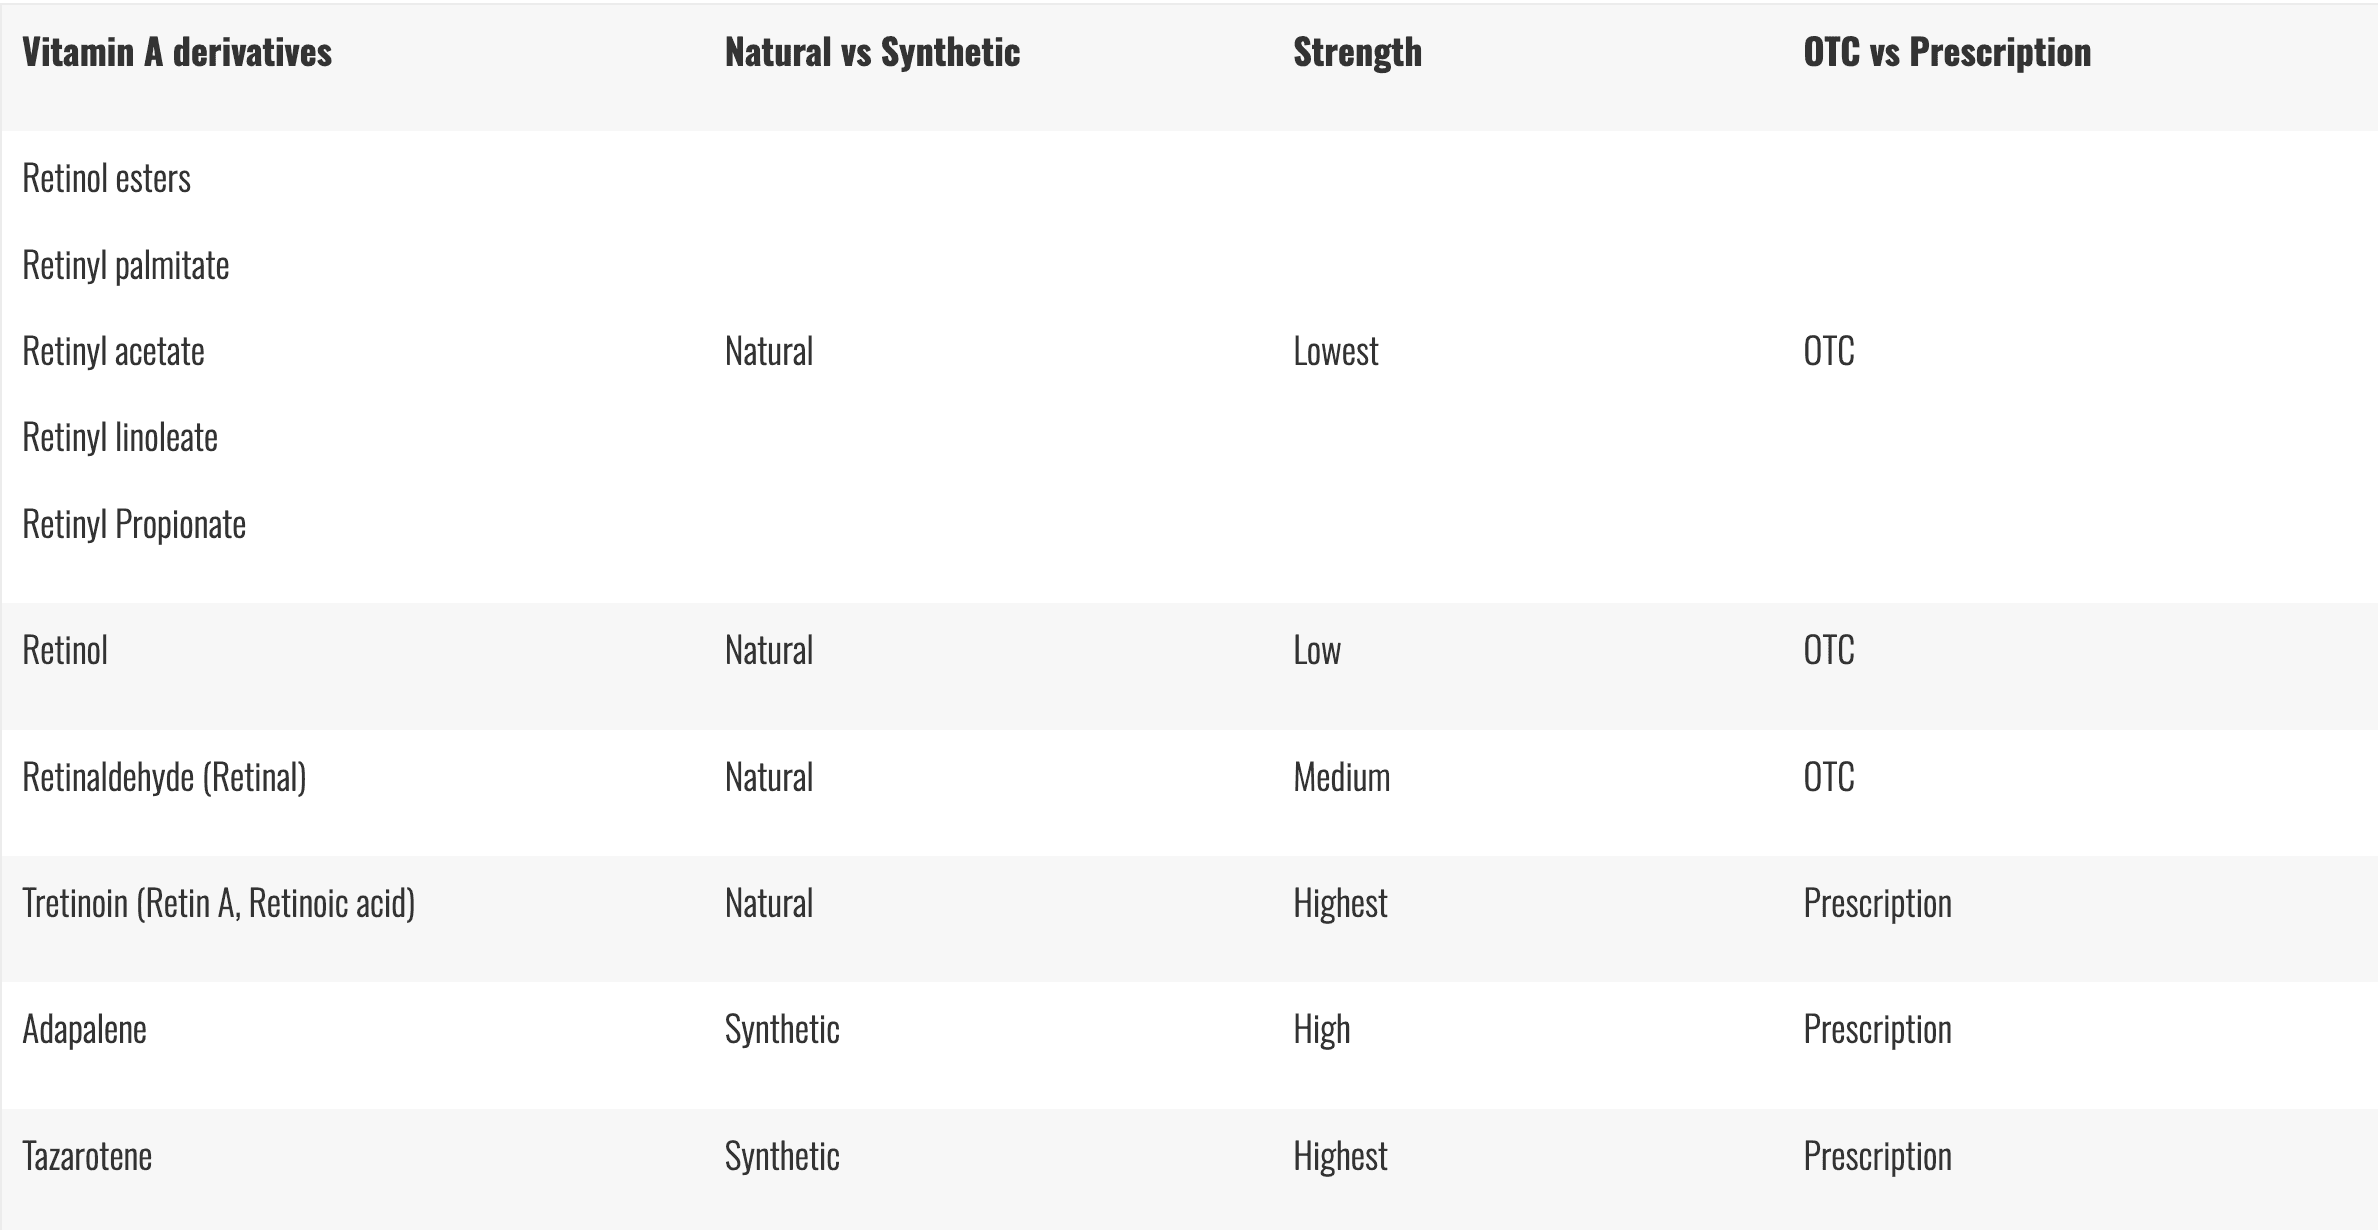This screenshot has height=1230, width=2378.
Task: Select the "Strength" column header
Action: point(1357,53)
